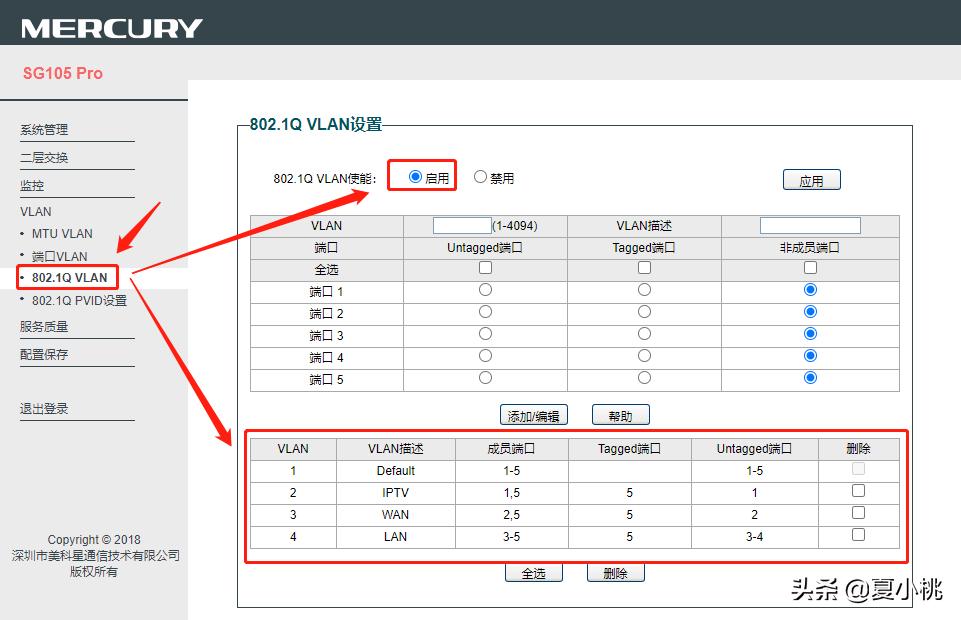Click the 删除 button below table
The image size is (961, 620).
[615, 574]
